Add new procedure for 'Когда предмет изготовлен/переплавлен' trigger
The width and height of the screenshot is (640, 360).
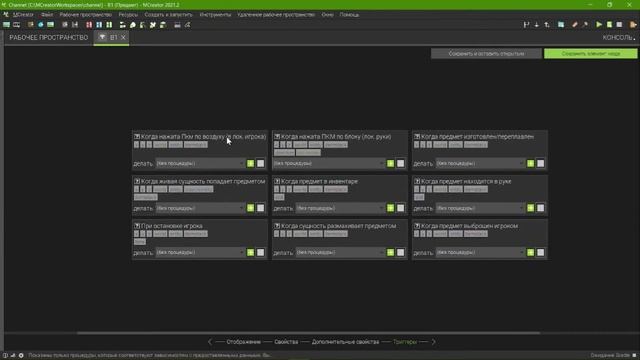click(530, 164)
